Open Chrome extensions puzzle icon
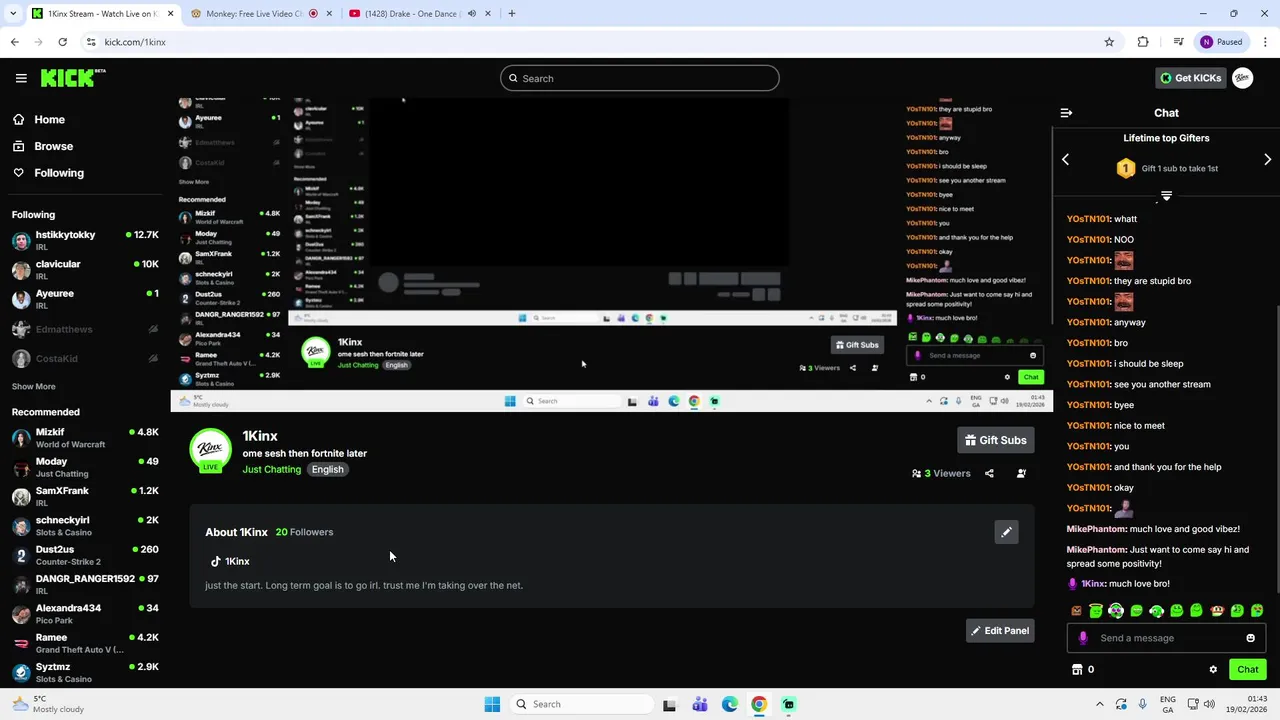This screenshot has width=1280, height=720. click(1143, 42)
